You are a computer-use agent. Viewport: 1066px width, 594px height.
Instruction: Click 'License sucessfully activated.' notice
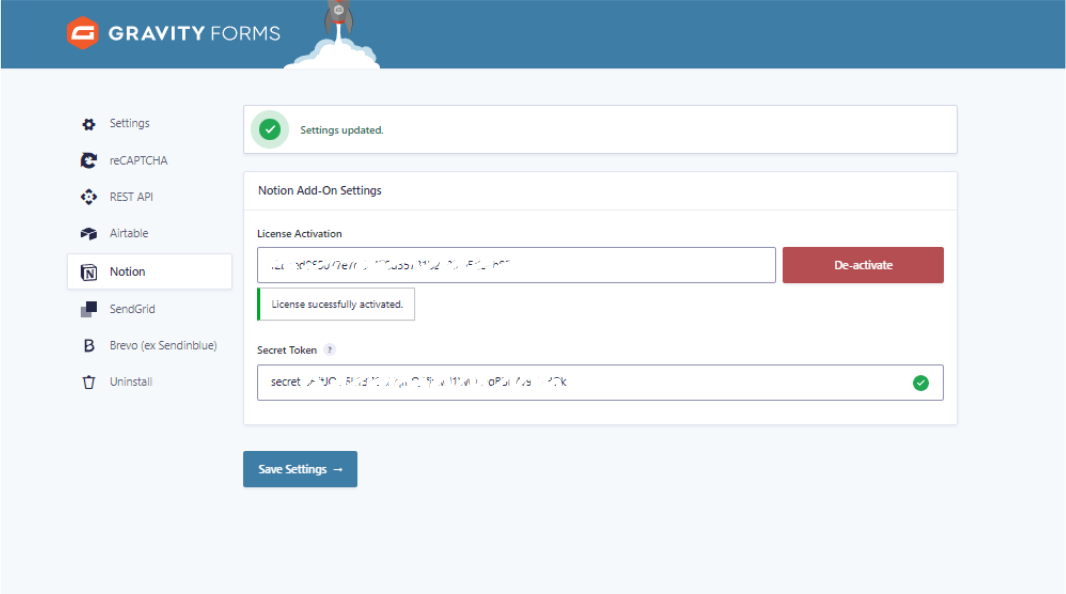point(337,304)
